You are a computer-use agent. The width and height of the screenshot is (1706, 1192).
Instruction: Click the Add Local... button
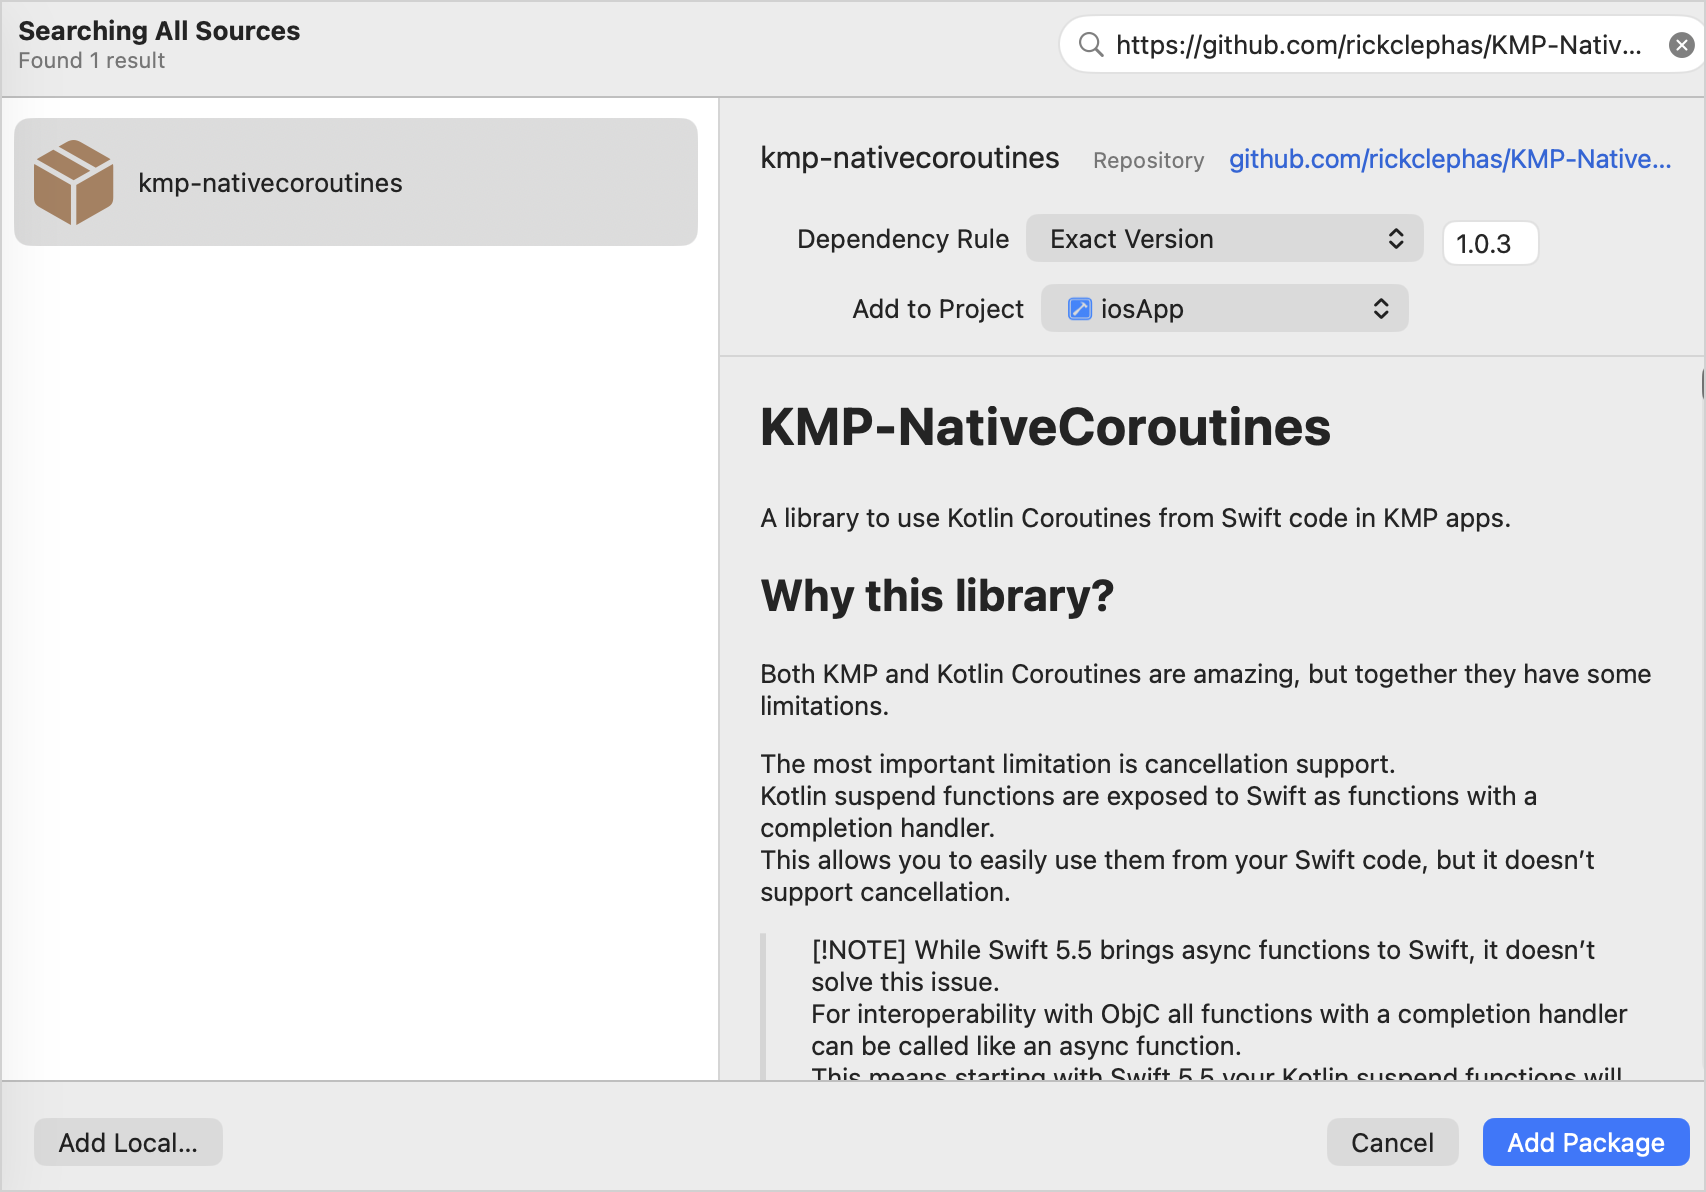point(128,1142)
